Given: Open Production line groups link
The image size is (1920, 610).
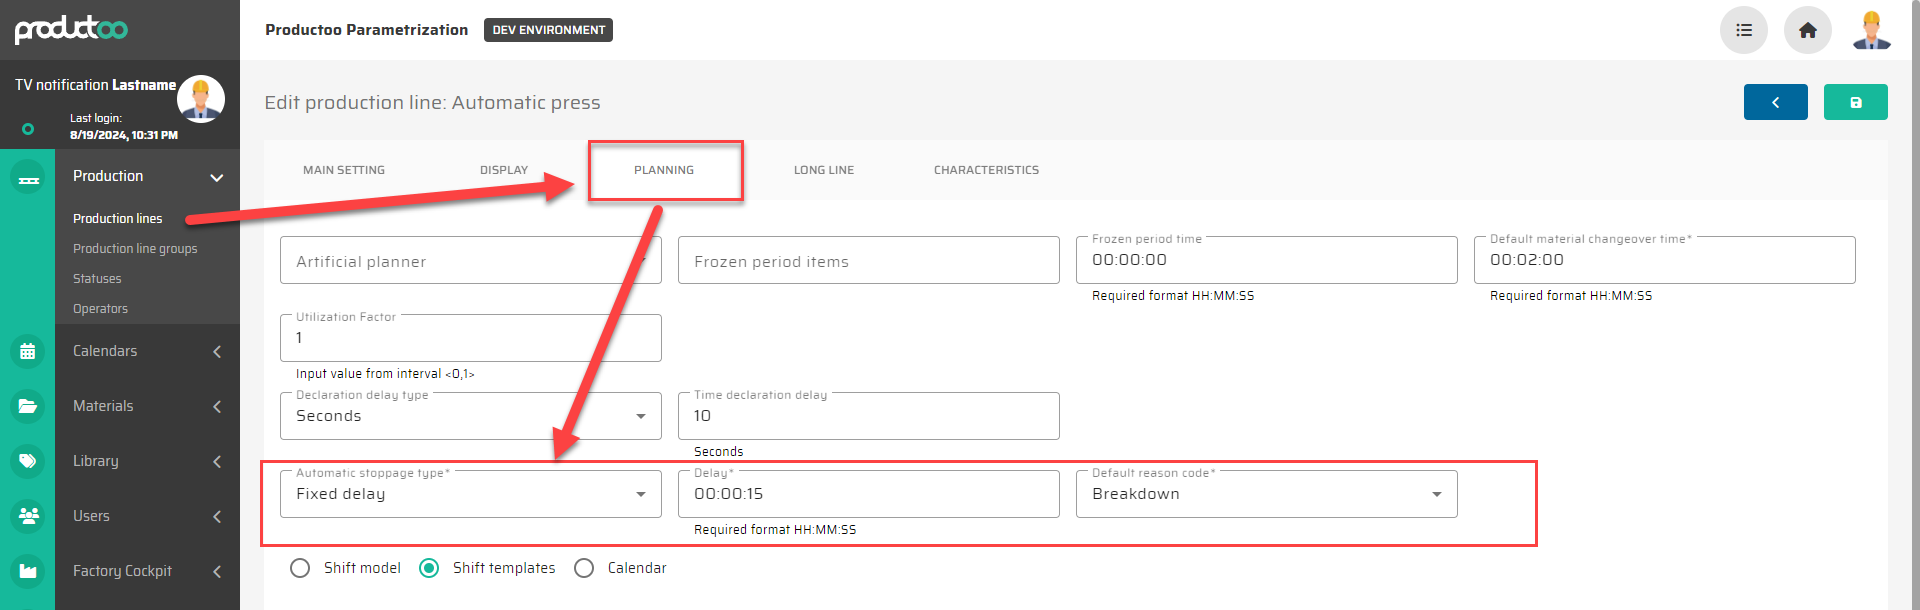Looking at the screenshot, I should point(135,249).
